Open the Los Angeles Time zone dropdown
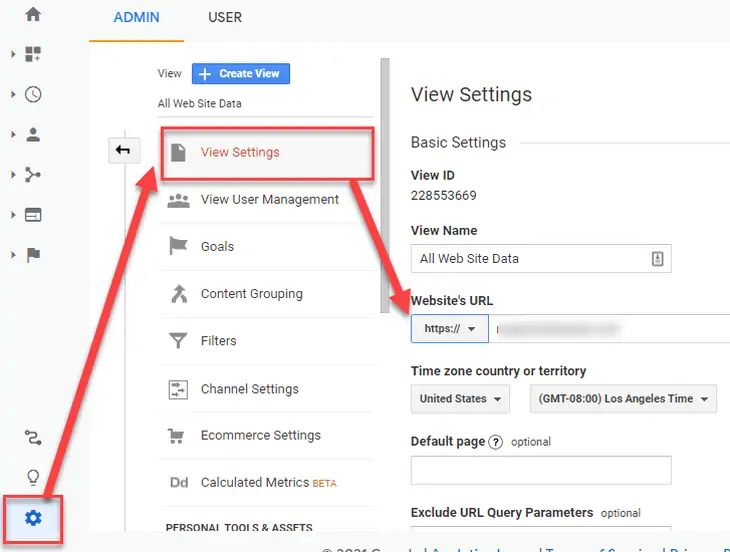The height and width of the screenshot is (552, 730). click(623, 399)
